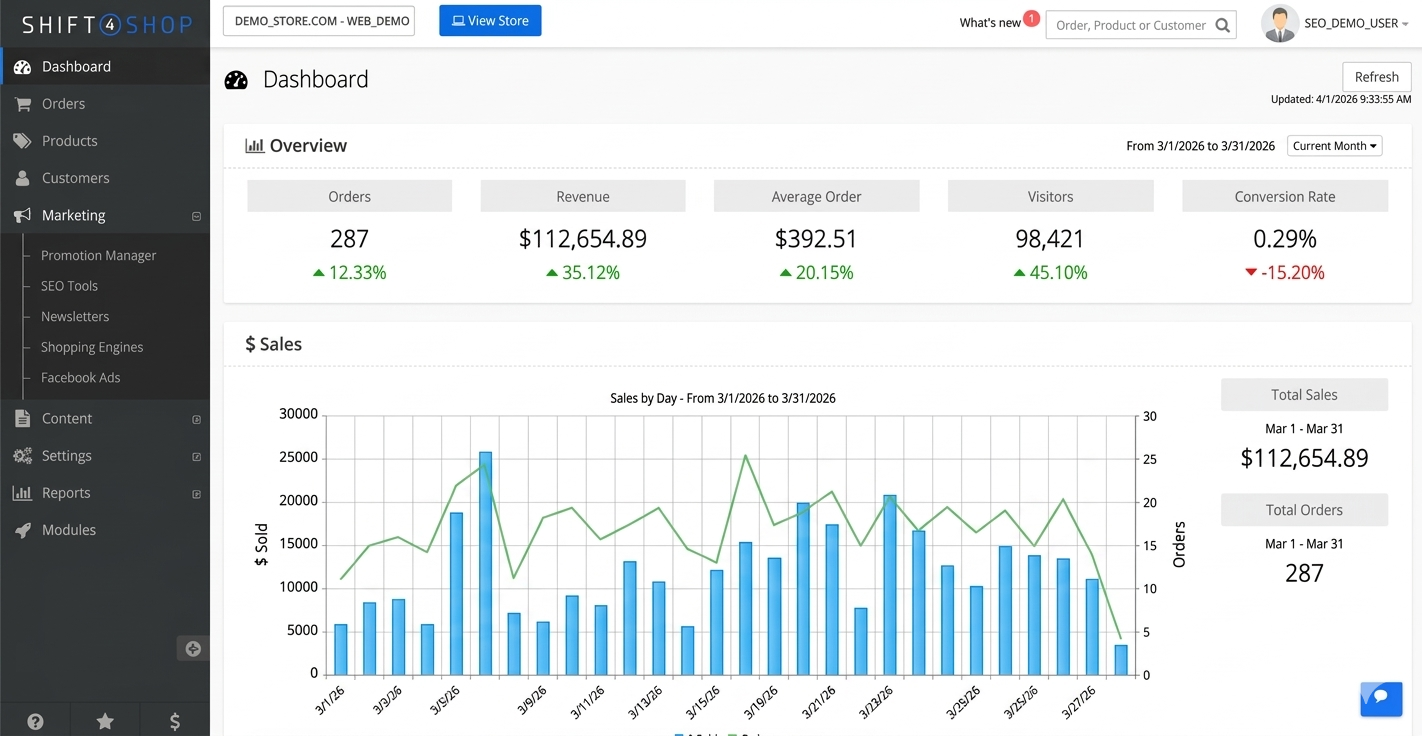Open SEO Tools from the Marketing menu
Screen dimensions: 1422x736
click(66, 286)
